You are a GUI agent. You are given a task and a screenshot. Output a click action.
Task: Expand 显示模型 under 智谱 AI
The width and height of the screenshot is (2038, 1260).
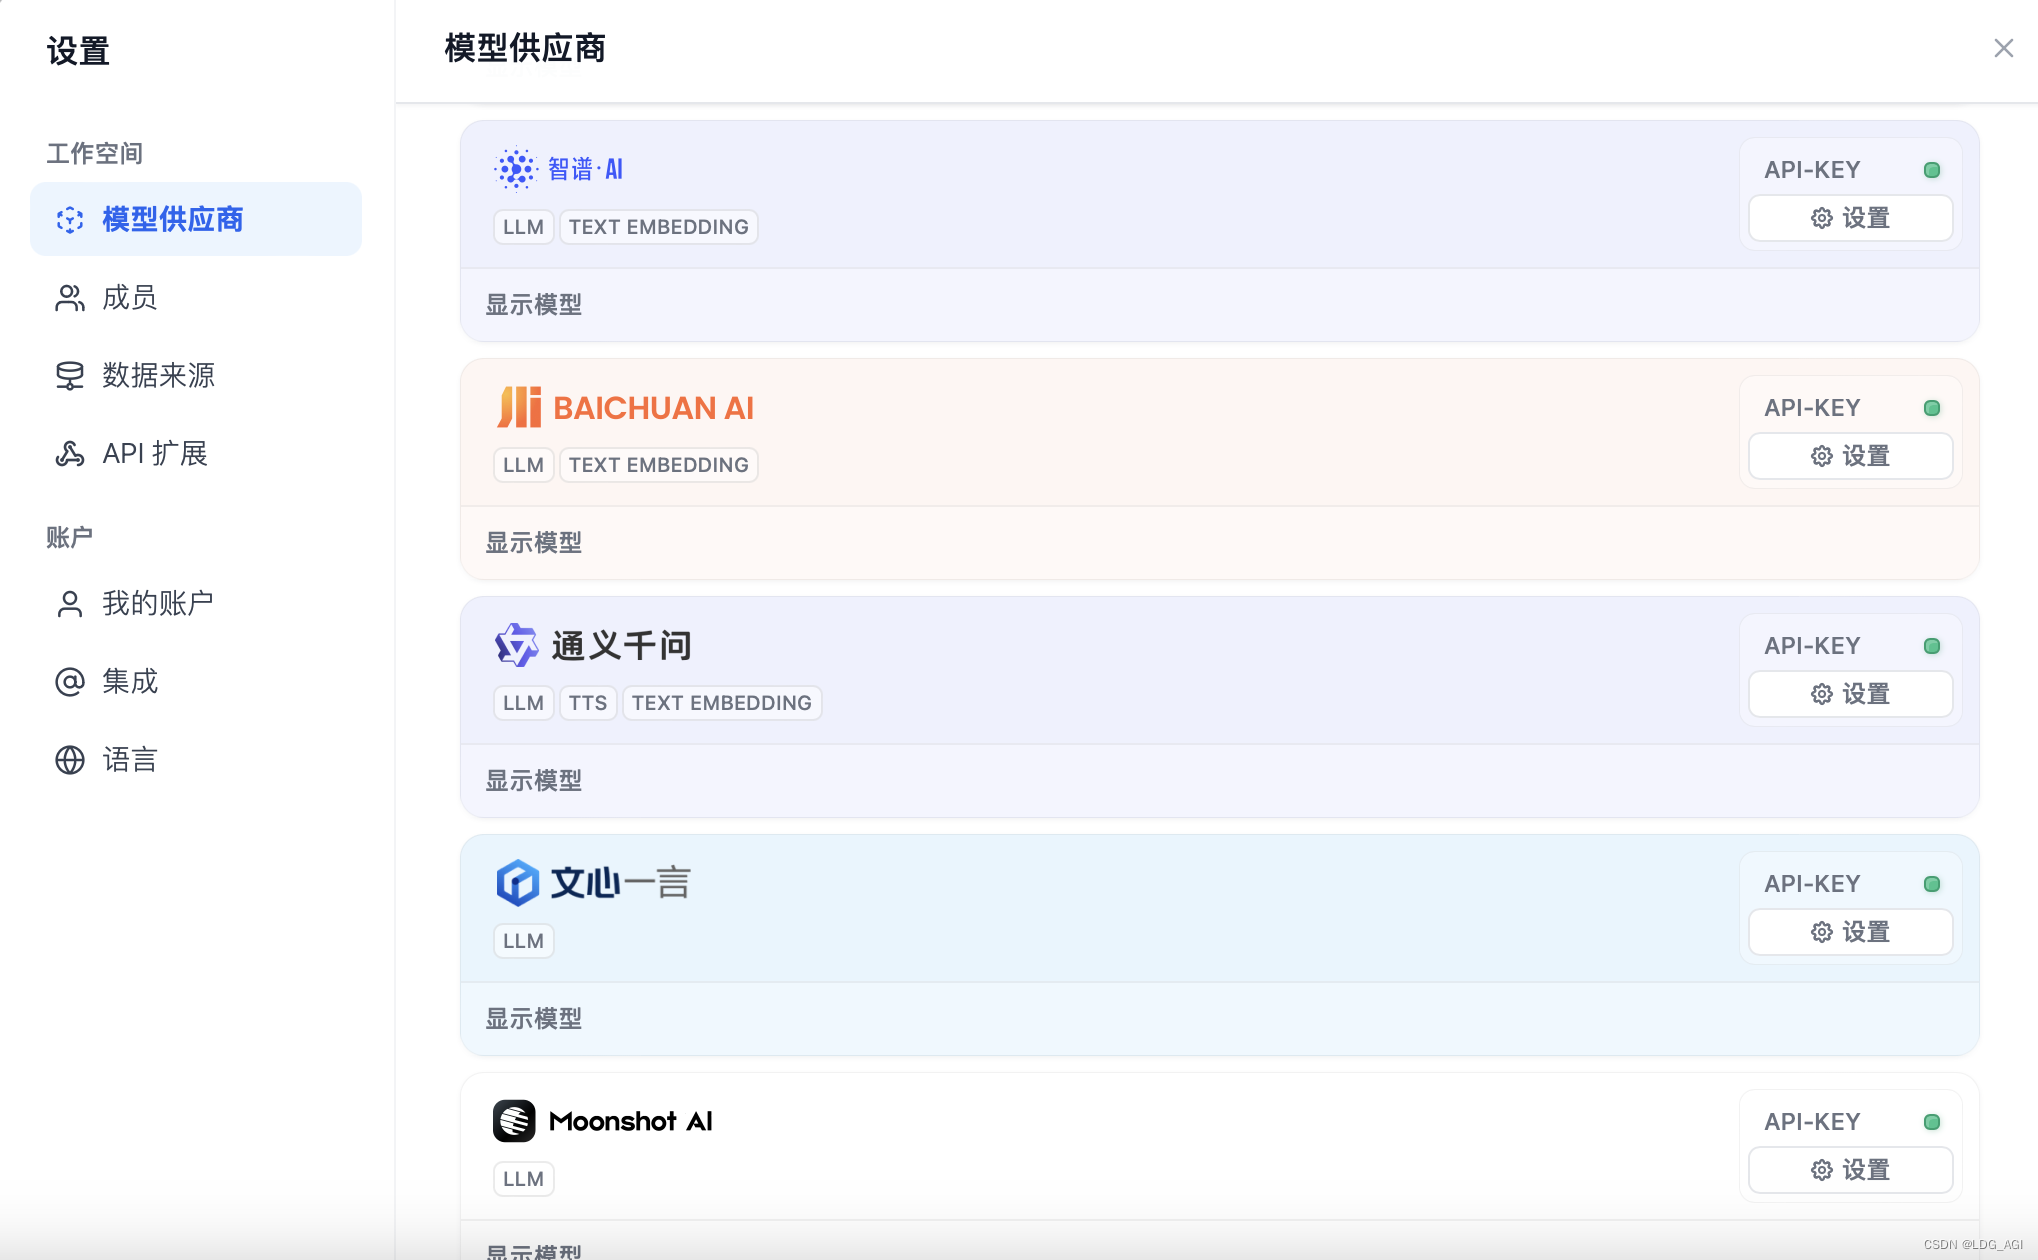click(x=533, y=305)
